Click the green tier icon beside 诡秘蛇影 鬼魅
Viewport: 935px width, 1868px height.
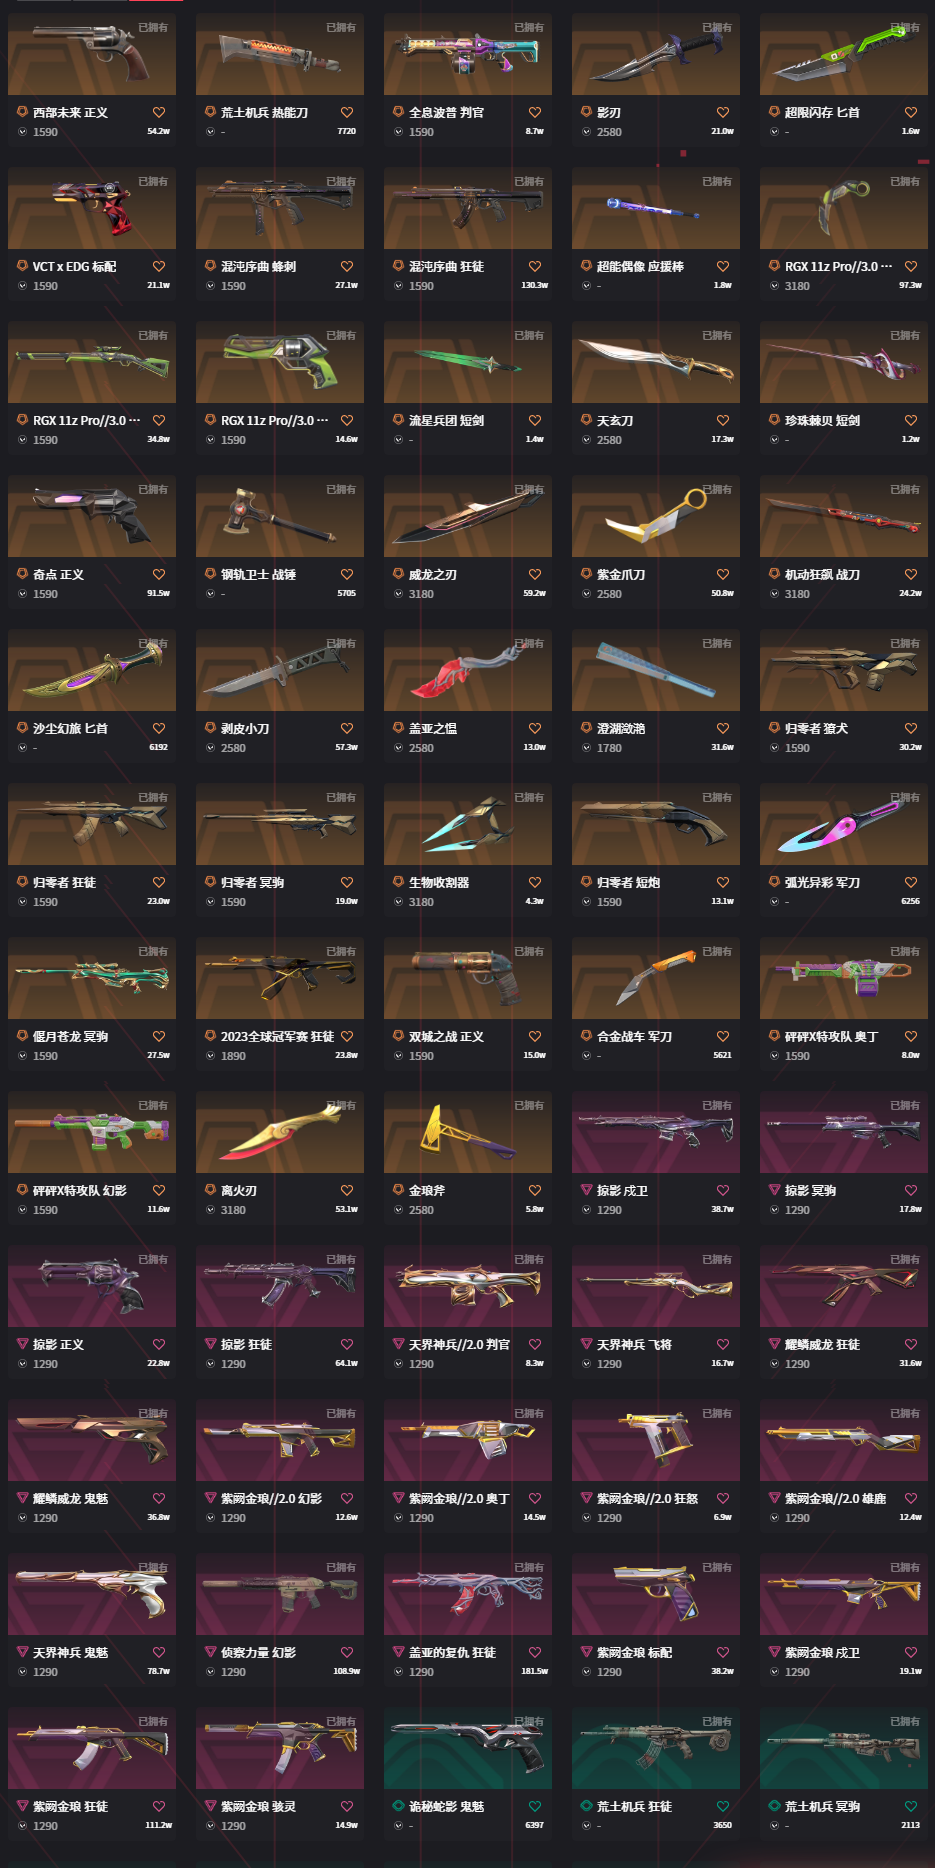pyautogui.click(x=398, y=1806)
